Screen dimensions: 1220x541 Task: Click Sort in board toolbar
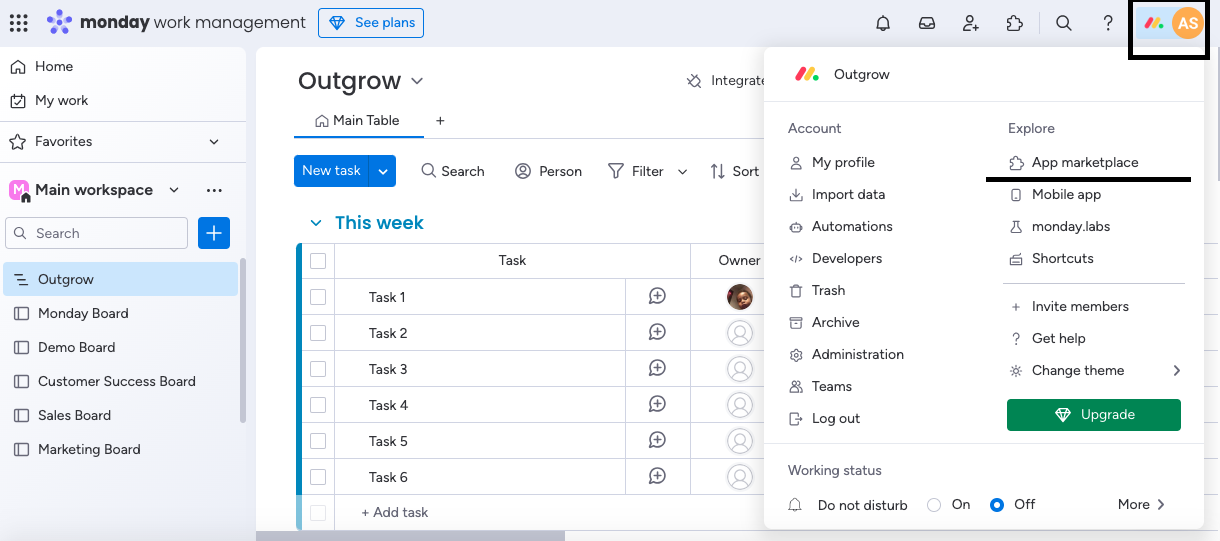pos(734,171)
